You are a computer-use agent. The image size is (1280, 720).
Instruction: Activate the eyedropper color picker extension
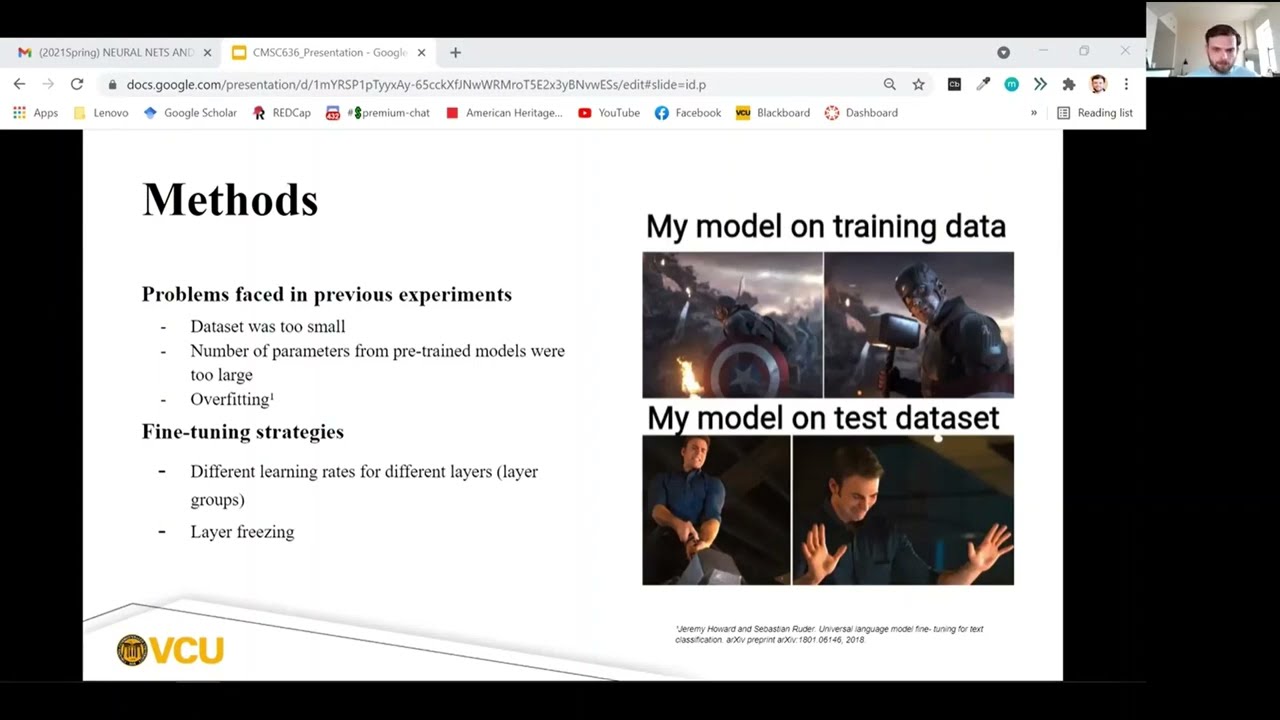[x=983, y=85]
